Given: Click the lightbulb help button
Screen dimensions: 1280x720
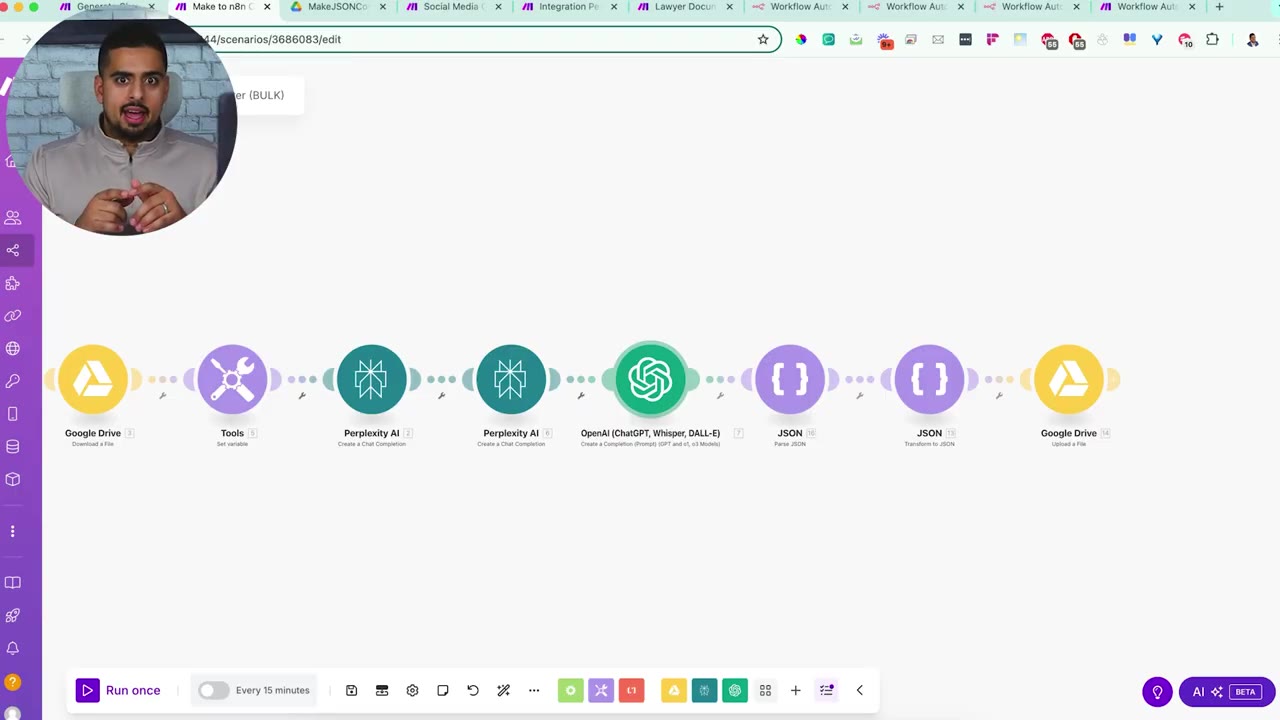Looking at the screenshot, I should [x=1157, y=692].
